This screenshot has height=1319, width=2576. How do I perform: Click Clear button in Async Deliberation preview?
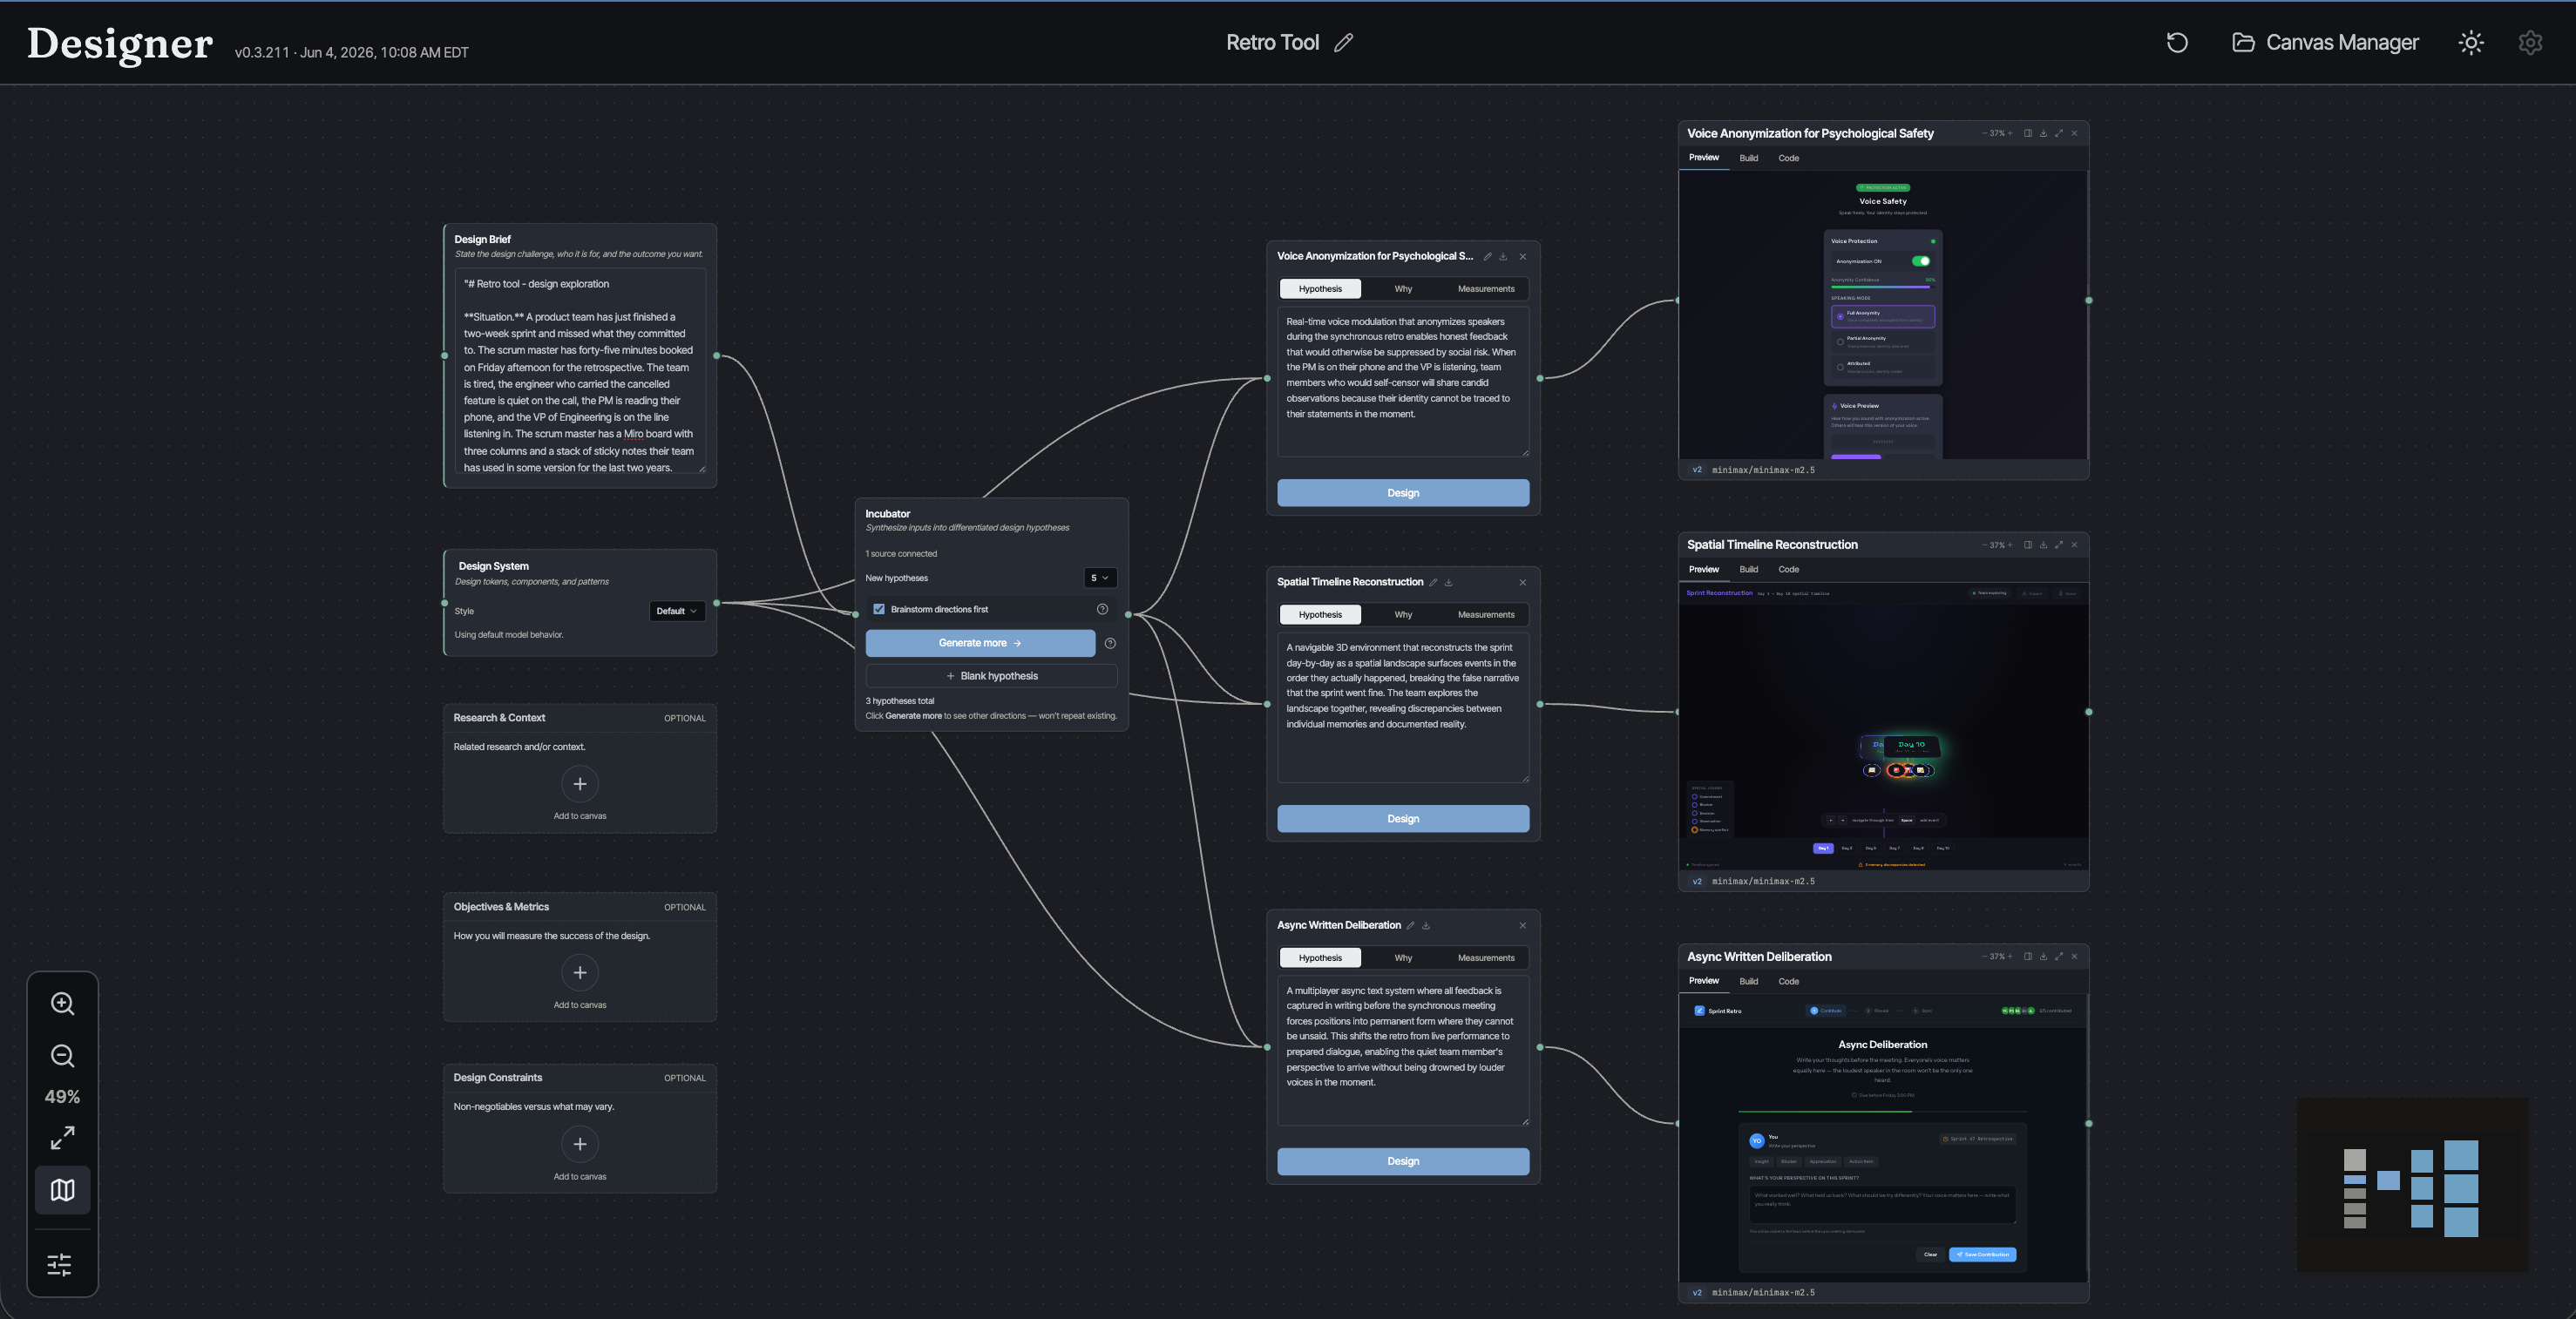click(1930, 1254)
